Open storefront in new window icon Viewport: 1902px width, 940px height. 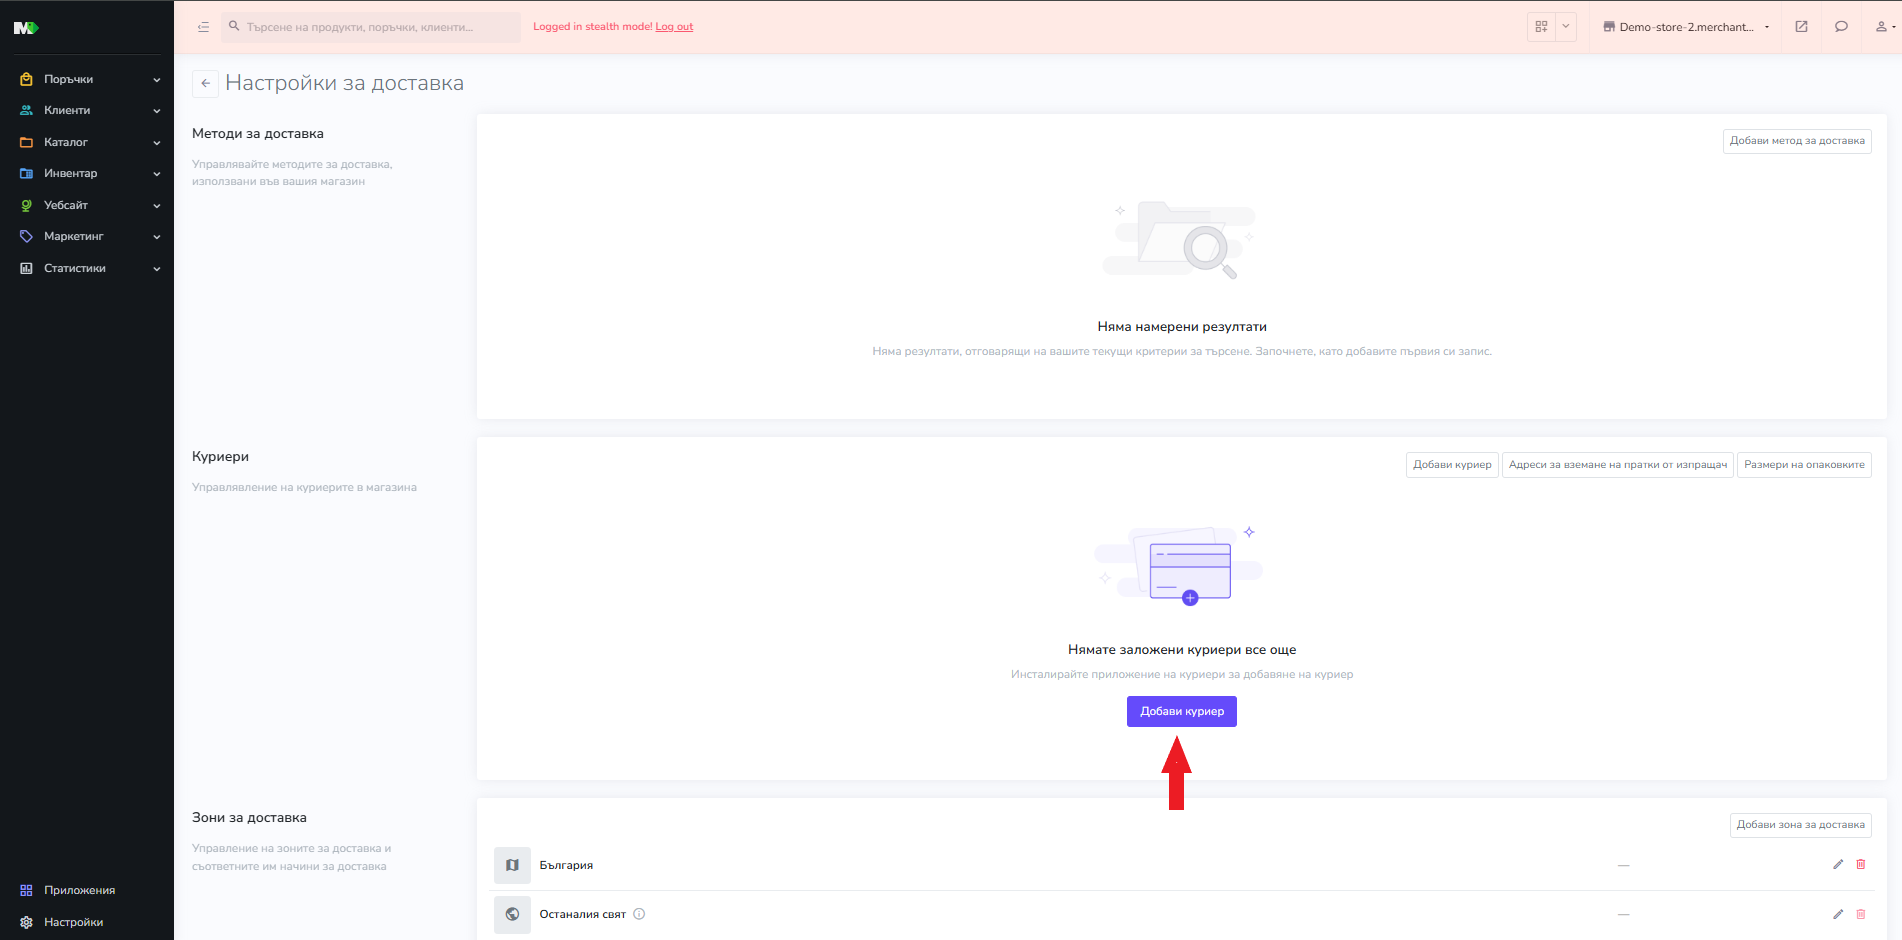coord(1801,27)
